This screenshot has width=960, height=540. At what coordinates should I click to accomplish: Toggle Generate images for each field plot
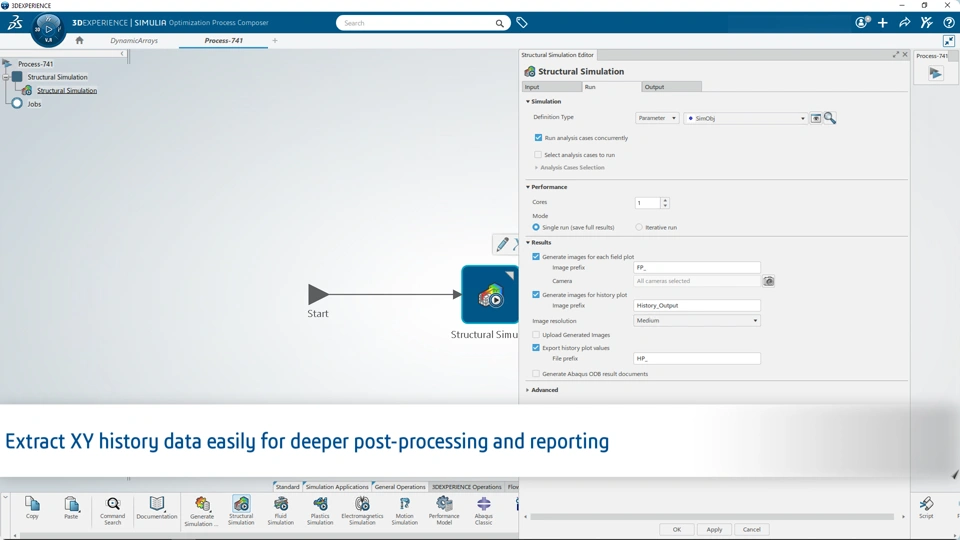(x=536, y=257)
